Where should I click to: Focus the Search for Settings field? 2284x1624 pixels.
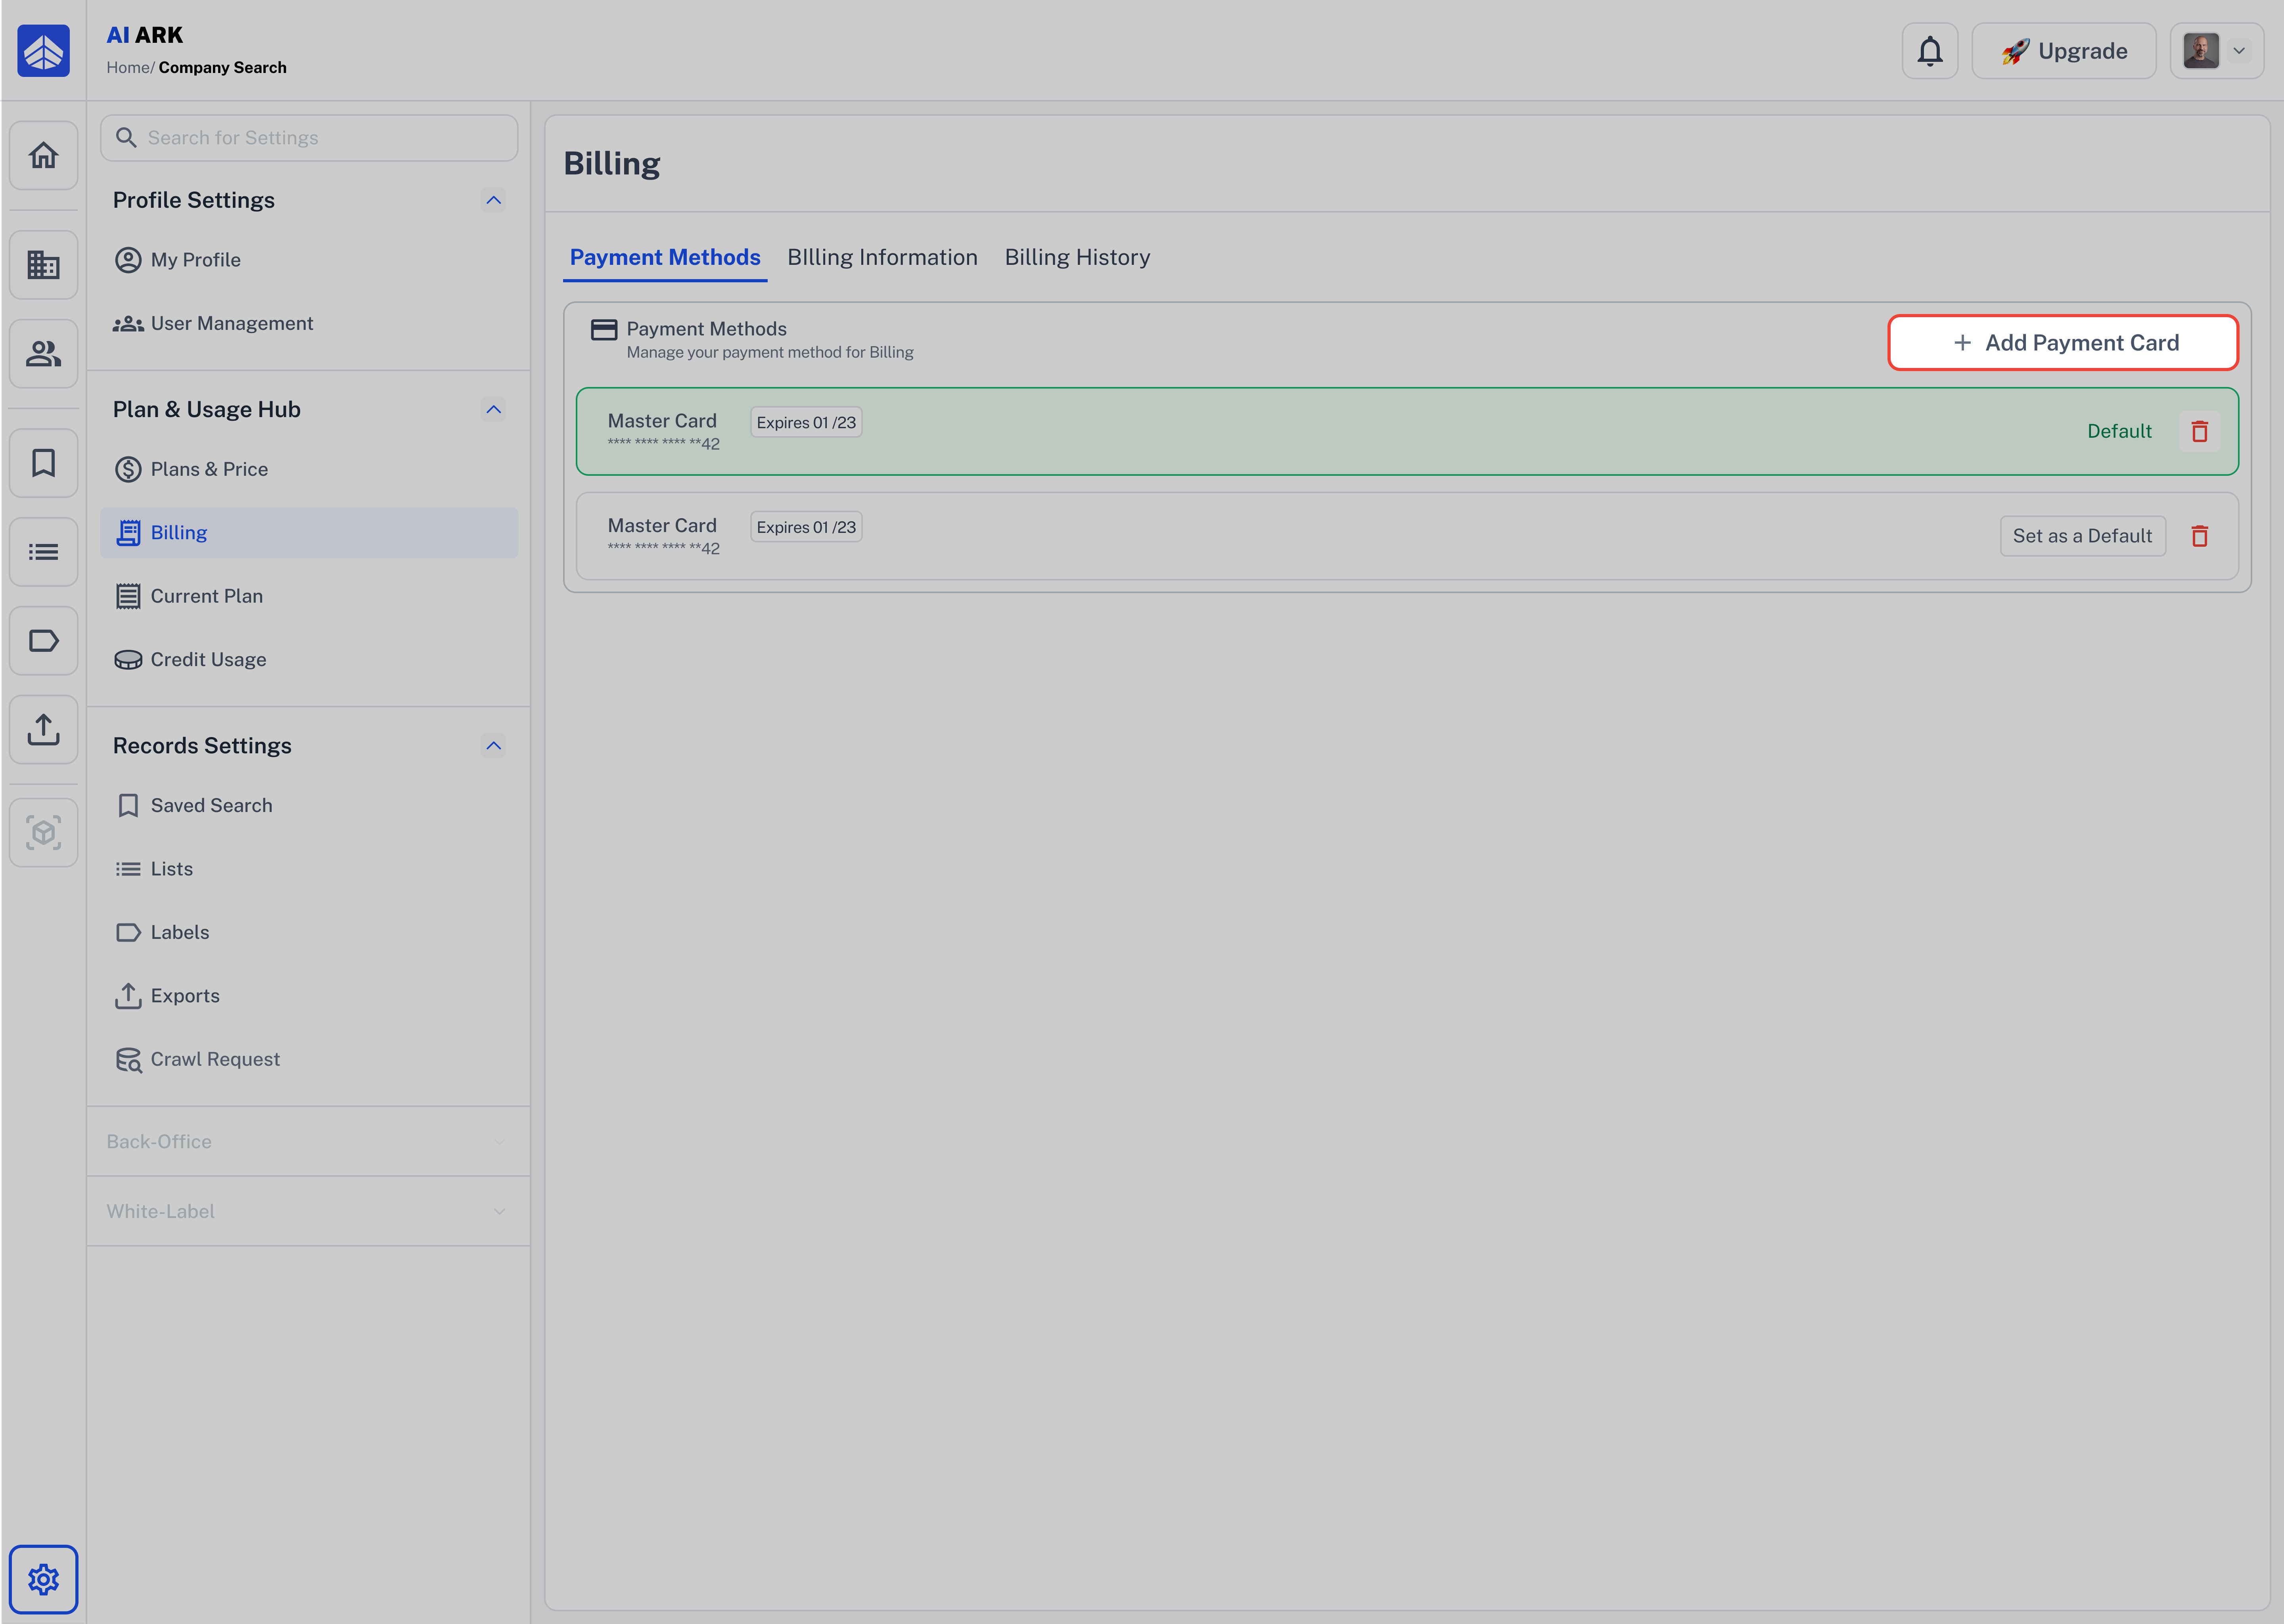click(x=309, y=137)
